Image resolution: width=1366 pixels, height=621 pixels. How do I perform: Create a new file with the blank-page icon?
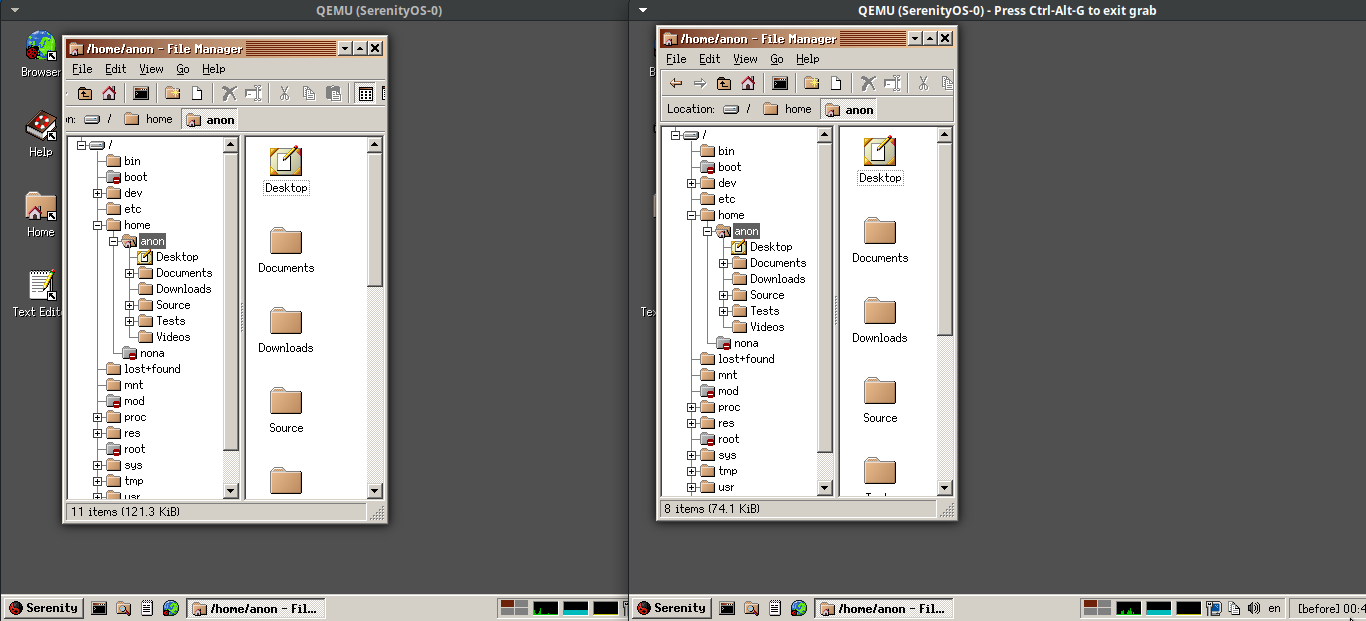pos(836,83)
